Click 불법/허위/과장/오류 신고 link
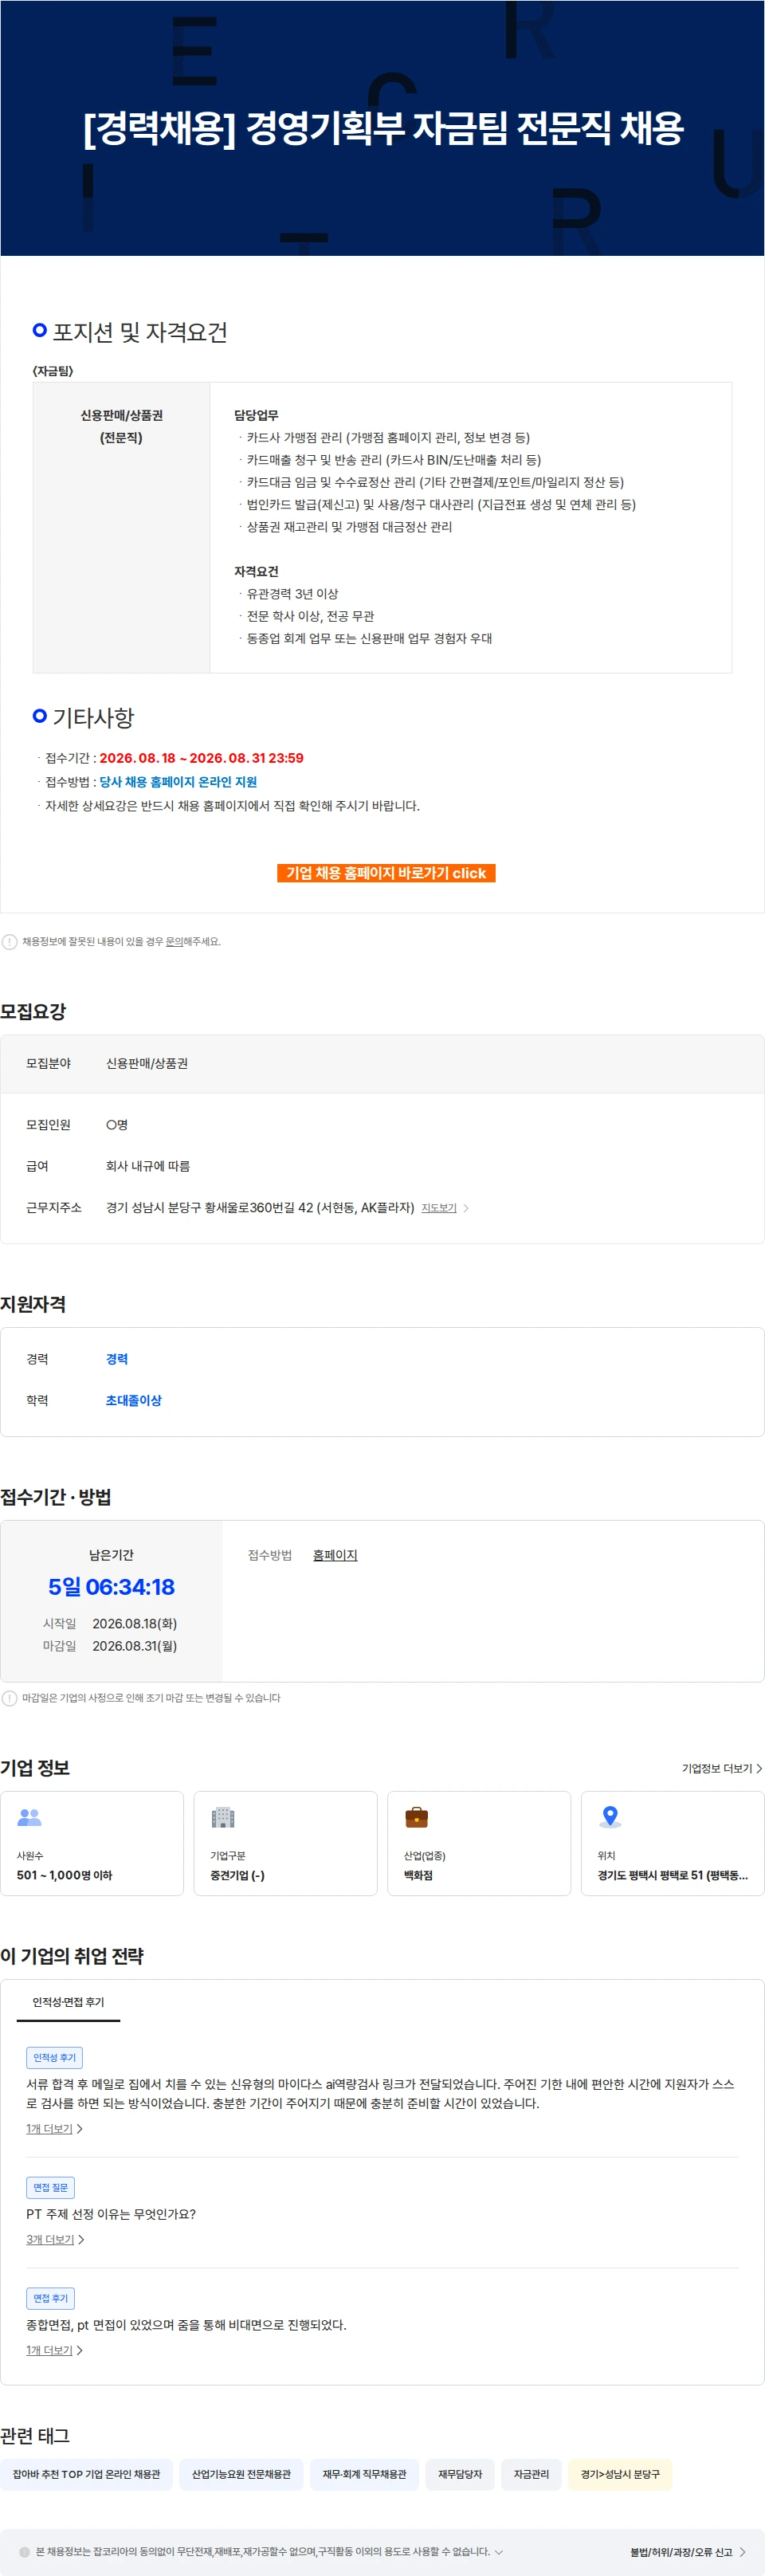 point(688,2552)
